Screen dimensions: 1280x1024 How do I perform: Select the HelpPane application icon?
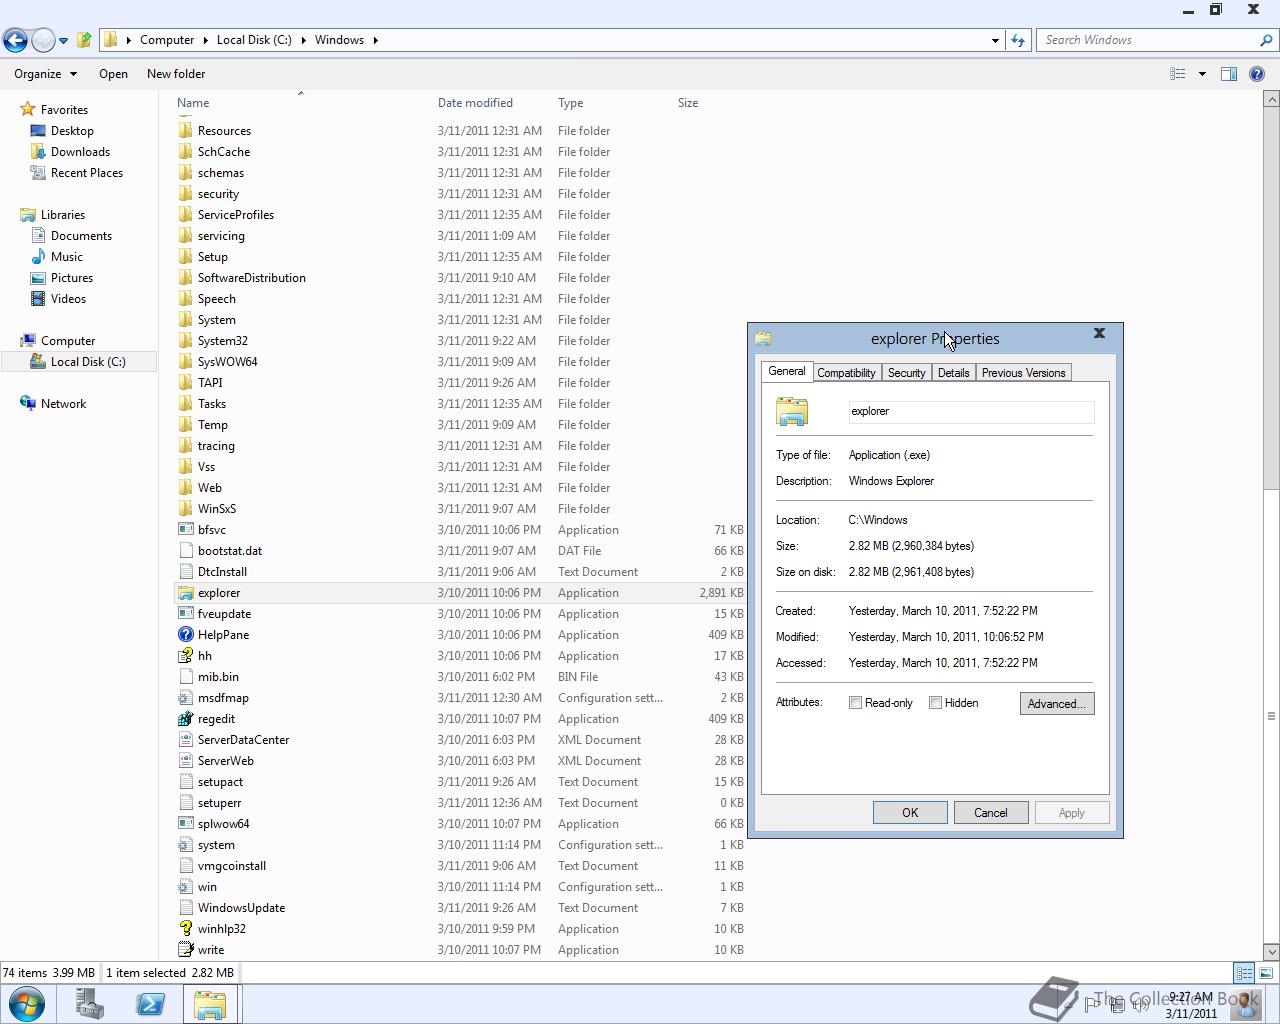coord(185,635)
